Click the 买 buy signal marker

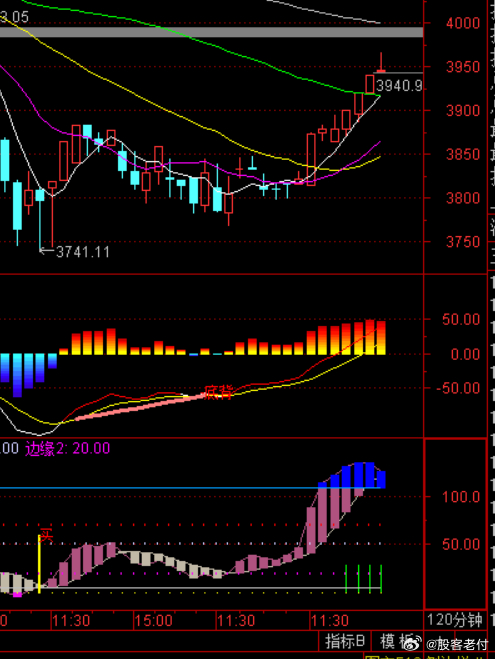tap(47, 535)
